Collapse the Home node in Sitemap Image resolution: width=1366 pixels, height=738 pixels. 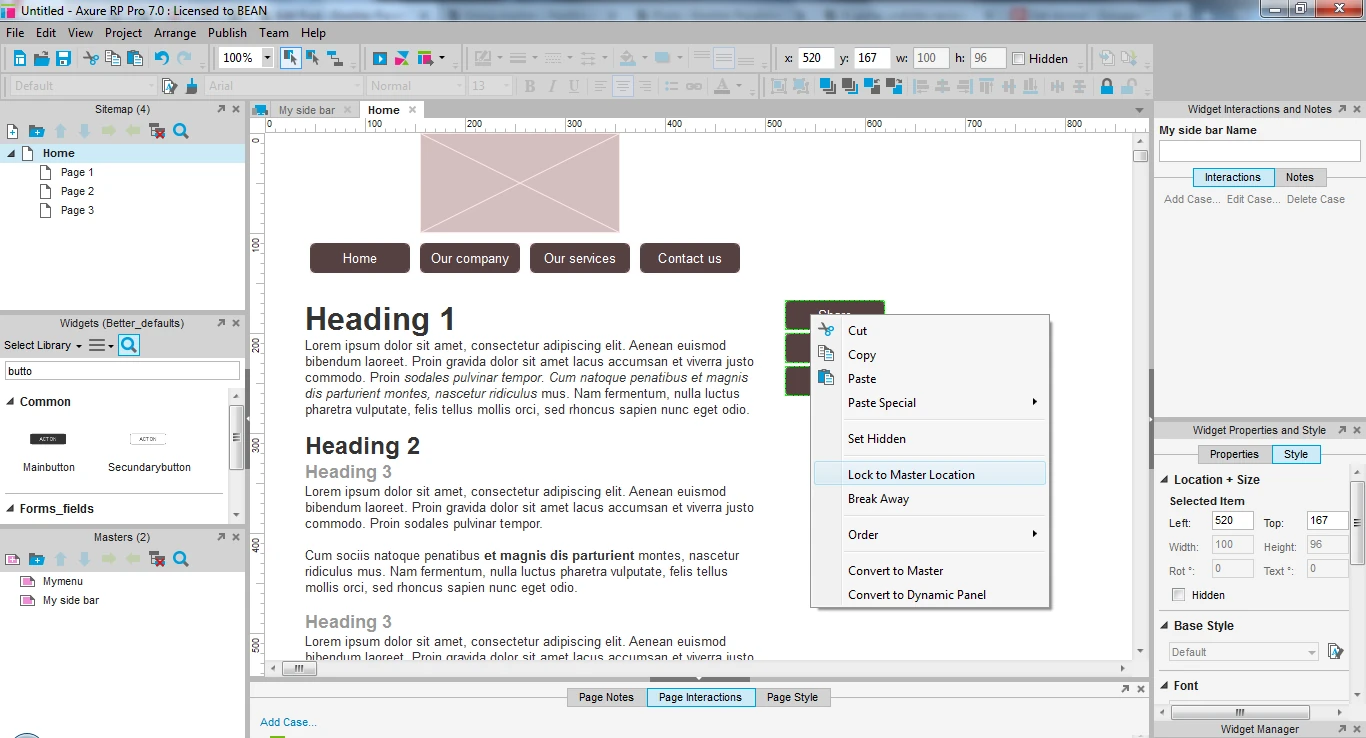pyautogui.click(x=12, y=153)
